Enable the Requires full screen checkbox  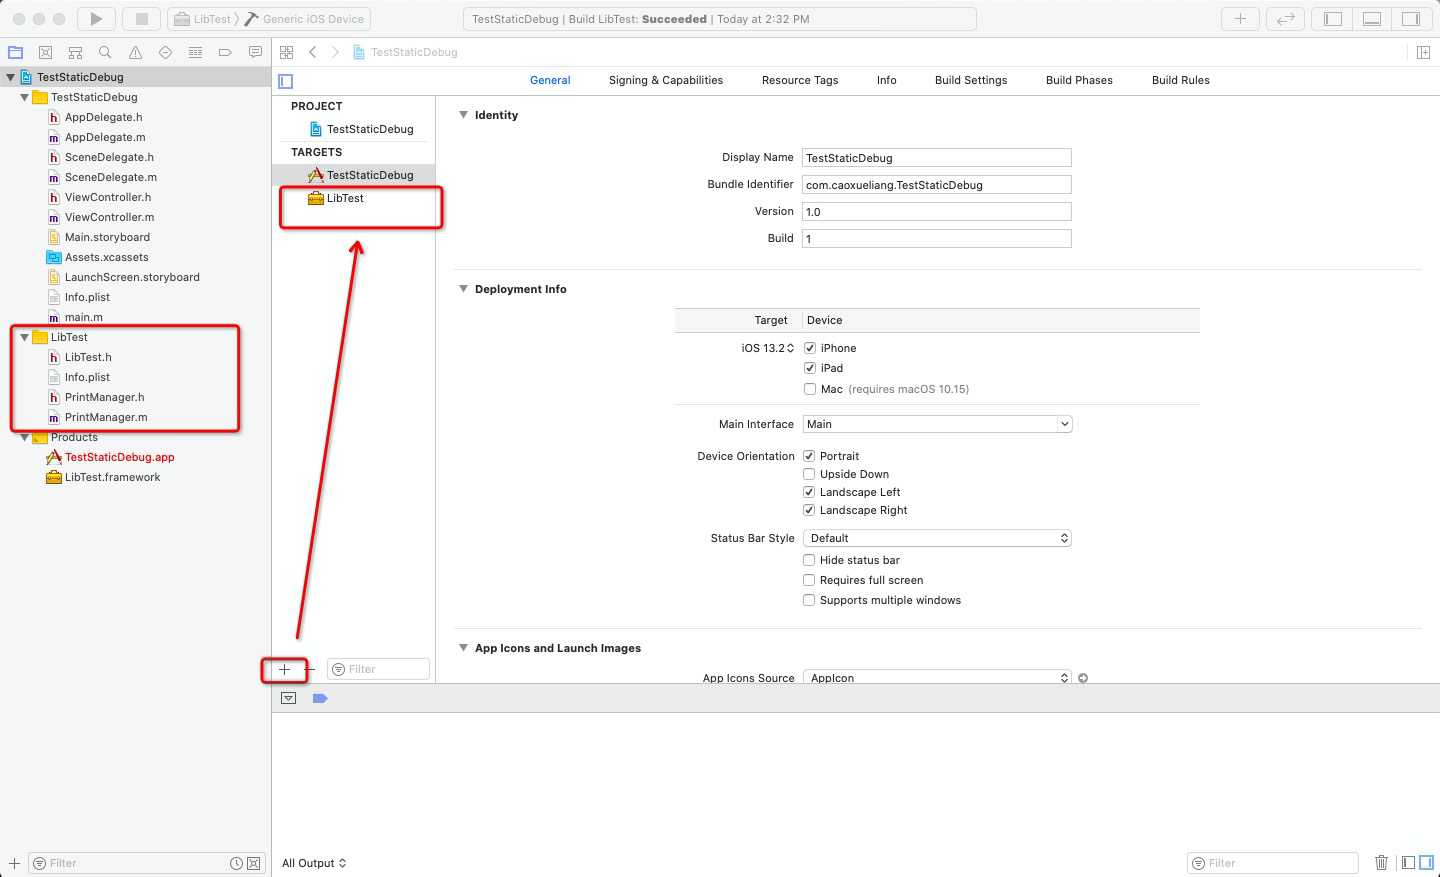809,580
